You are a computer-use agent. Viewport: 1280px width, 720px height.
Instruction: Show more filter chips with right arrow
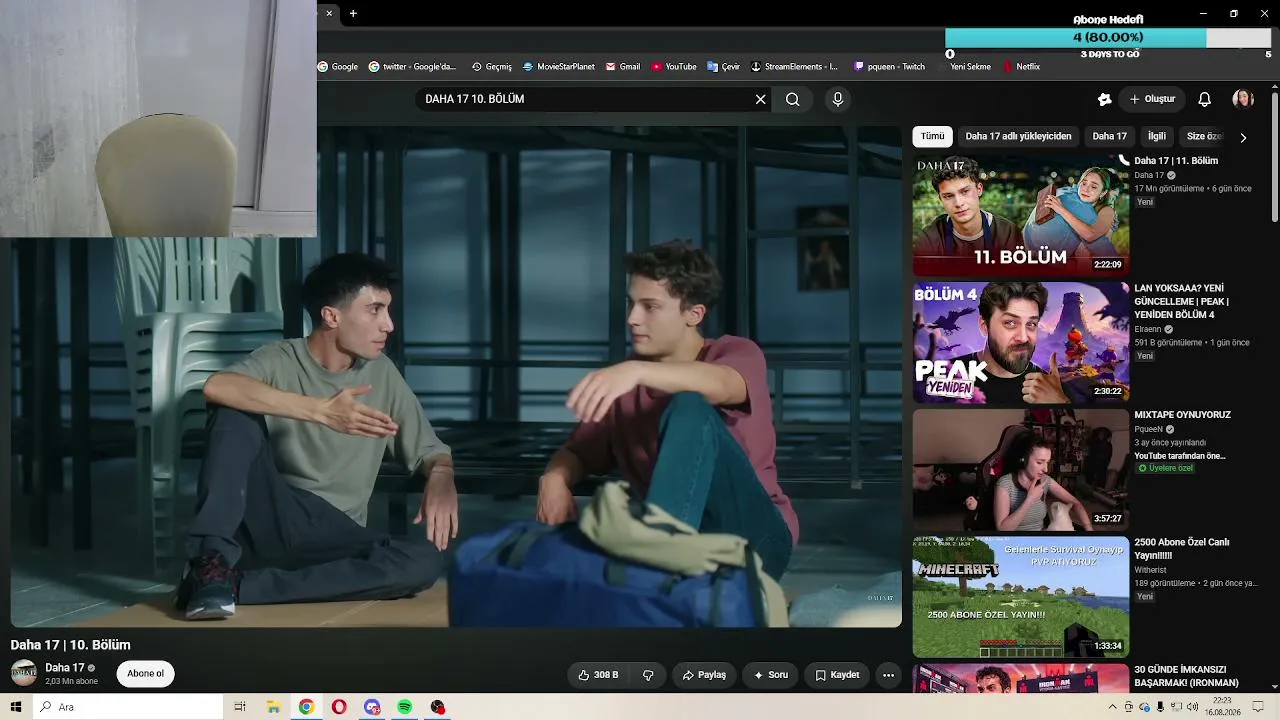pos(1243,137)
